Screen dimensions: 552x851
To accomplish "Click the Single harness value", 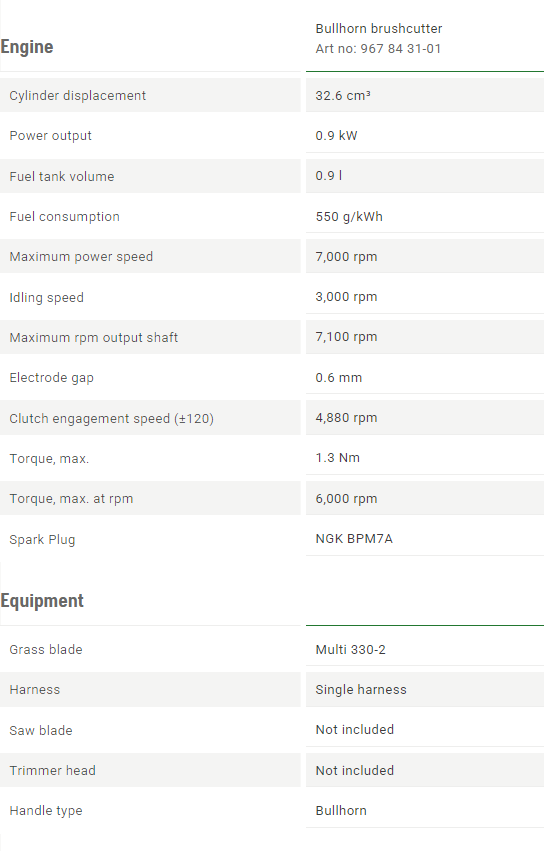I will (x=361, y=690).
